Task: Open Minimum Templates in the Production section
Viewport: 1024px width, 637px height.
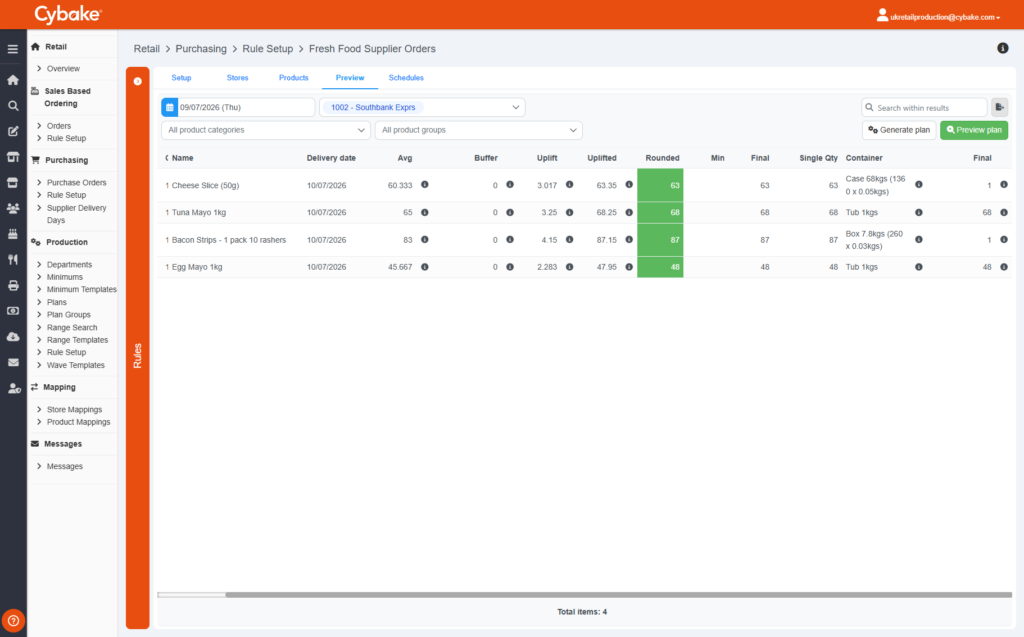Action: coord(81,289)
